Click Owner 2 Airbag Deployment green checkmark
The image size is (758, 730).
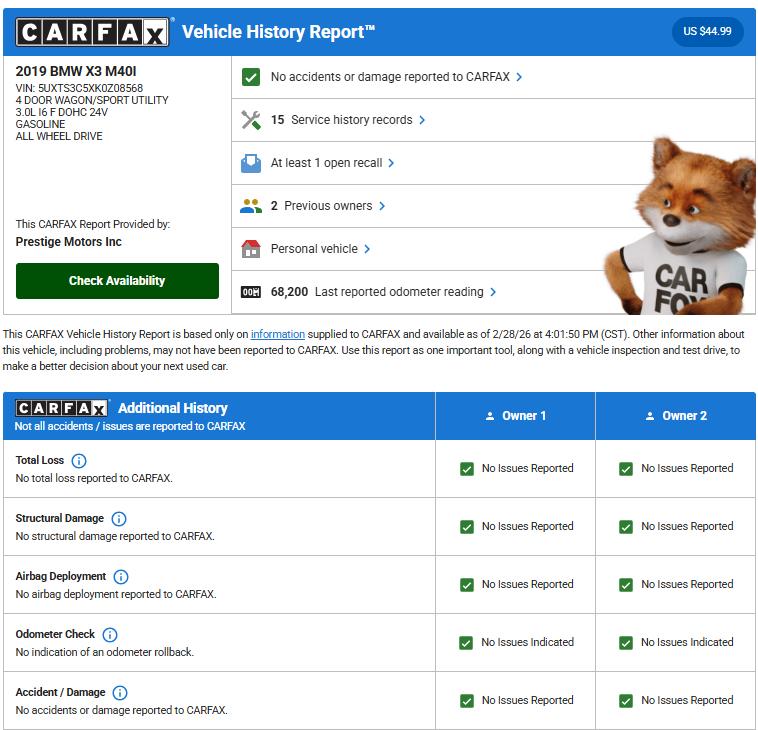pyautogui.click(x=626, y=585)
